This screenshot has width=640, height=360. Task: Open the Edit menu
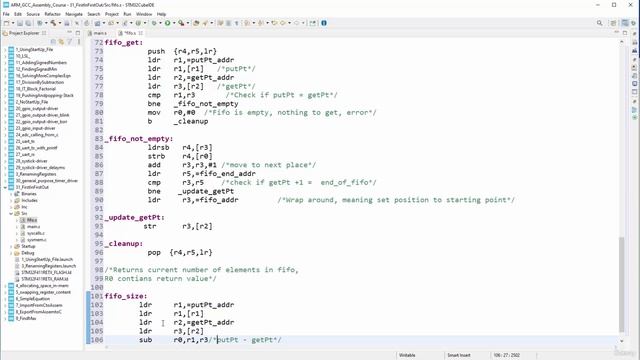click(x=18, y=14)
